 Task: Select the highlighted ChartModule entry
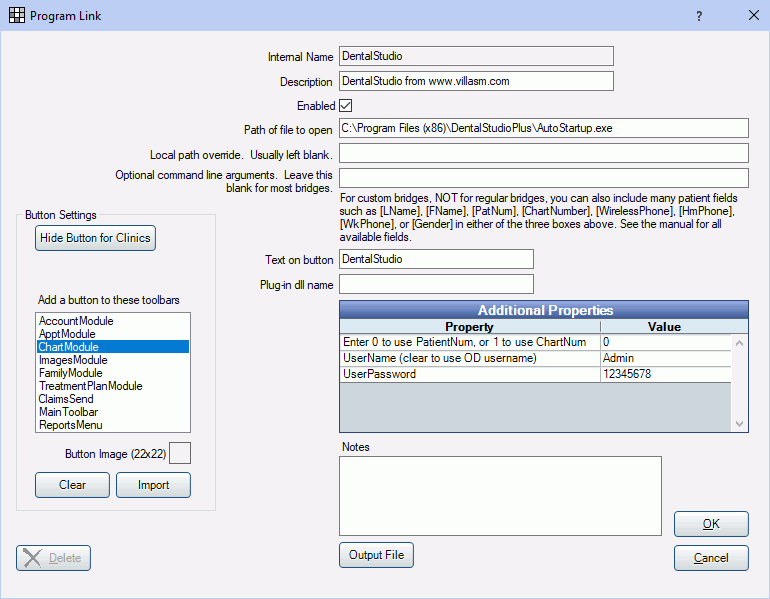pos(113,347)
